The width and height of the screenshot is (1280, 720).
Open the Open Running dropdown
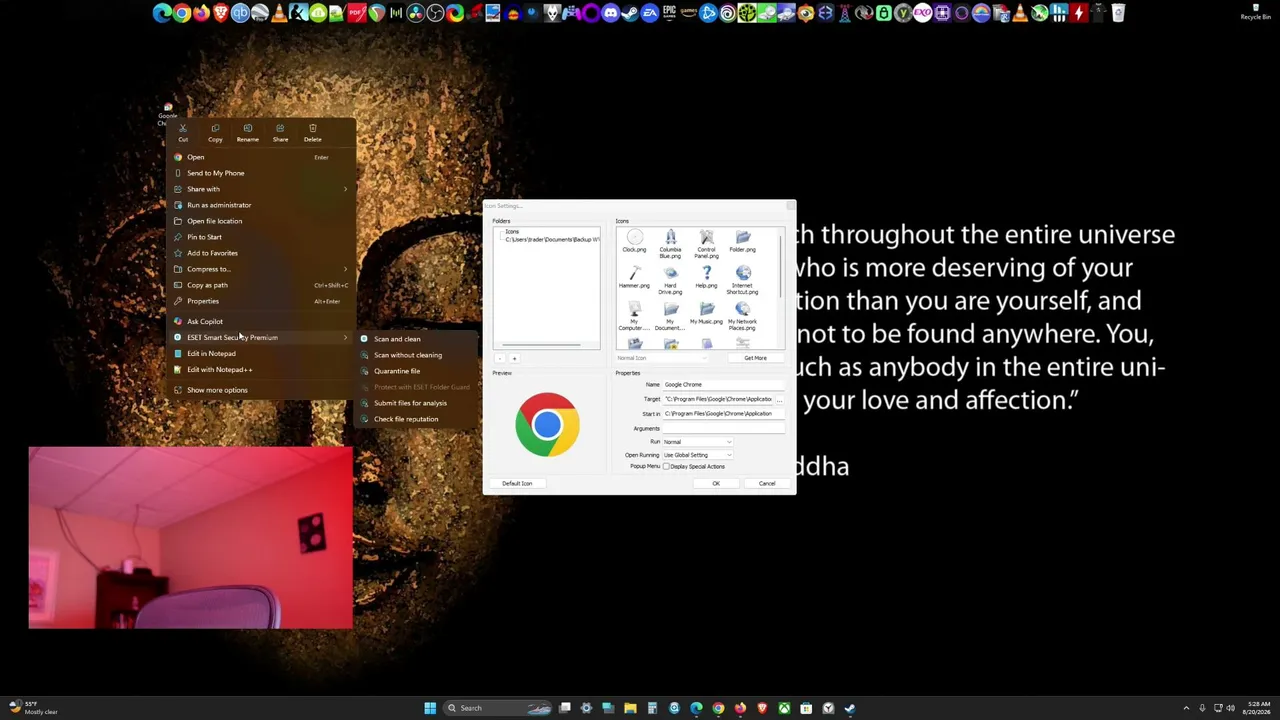(x=698, y=455)
